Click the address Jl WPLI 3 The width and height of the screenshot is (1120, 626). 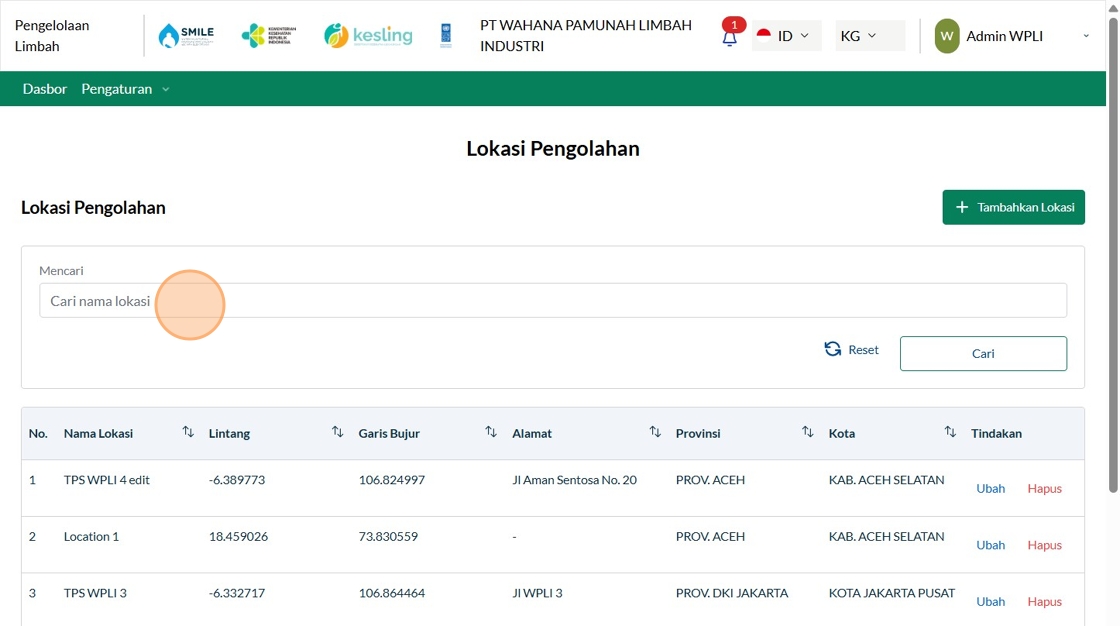537,593
